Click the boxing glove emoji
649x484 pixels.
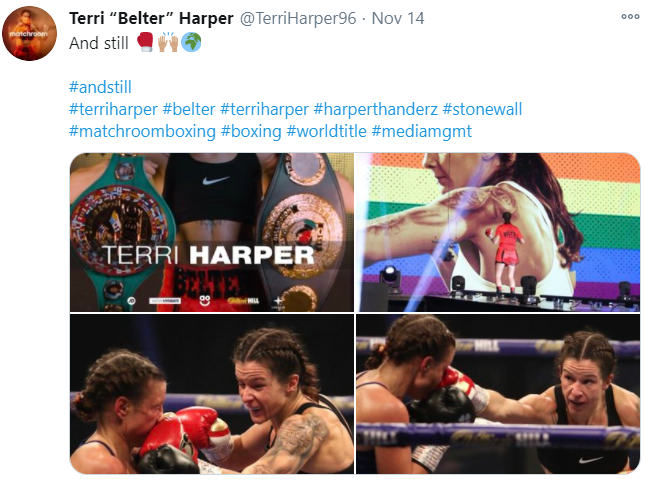(x=145, y=42)
